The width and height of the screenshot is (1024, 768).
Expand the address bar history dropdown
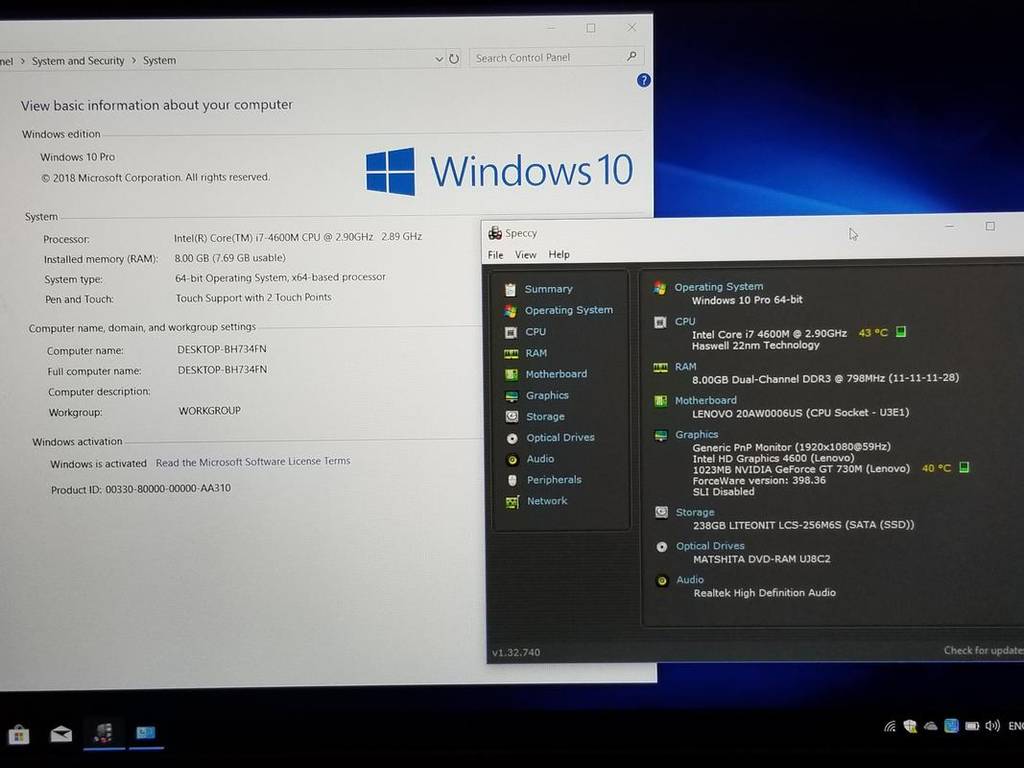pos(439,59)
